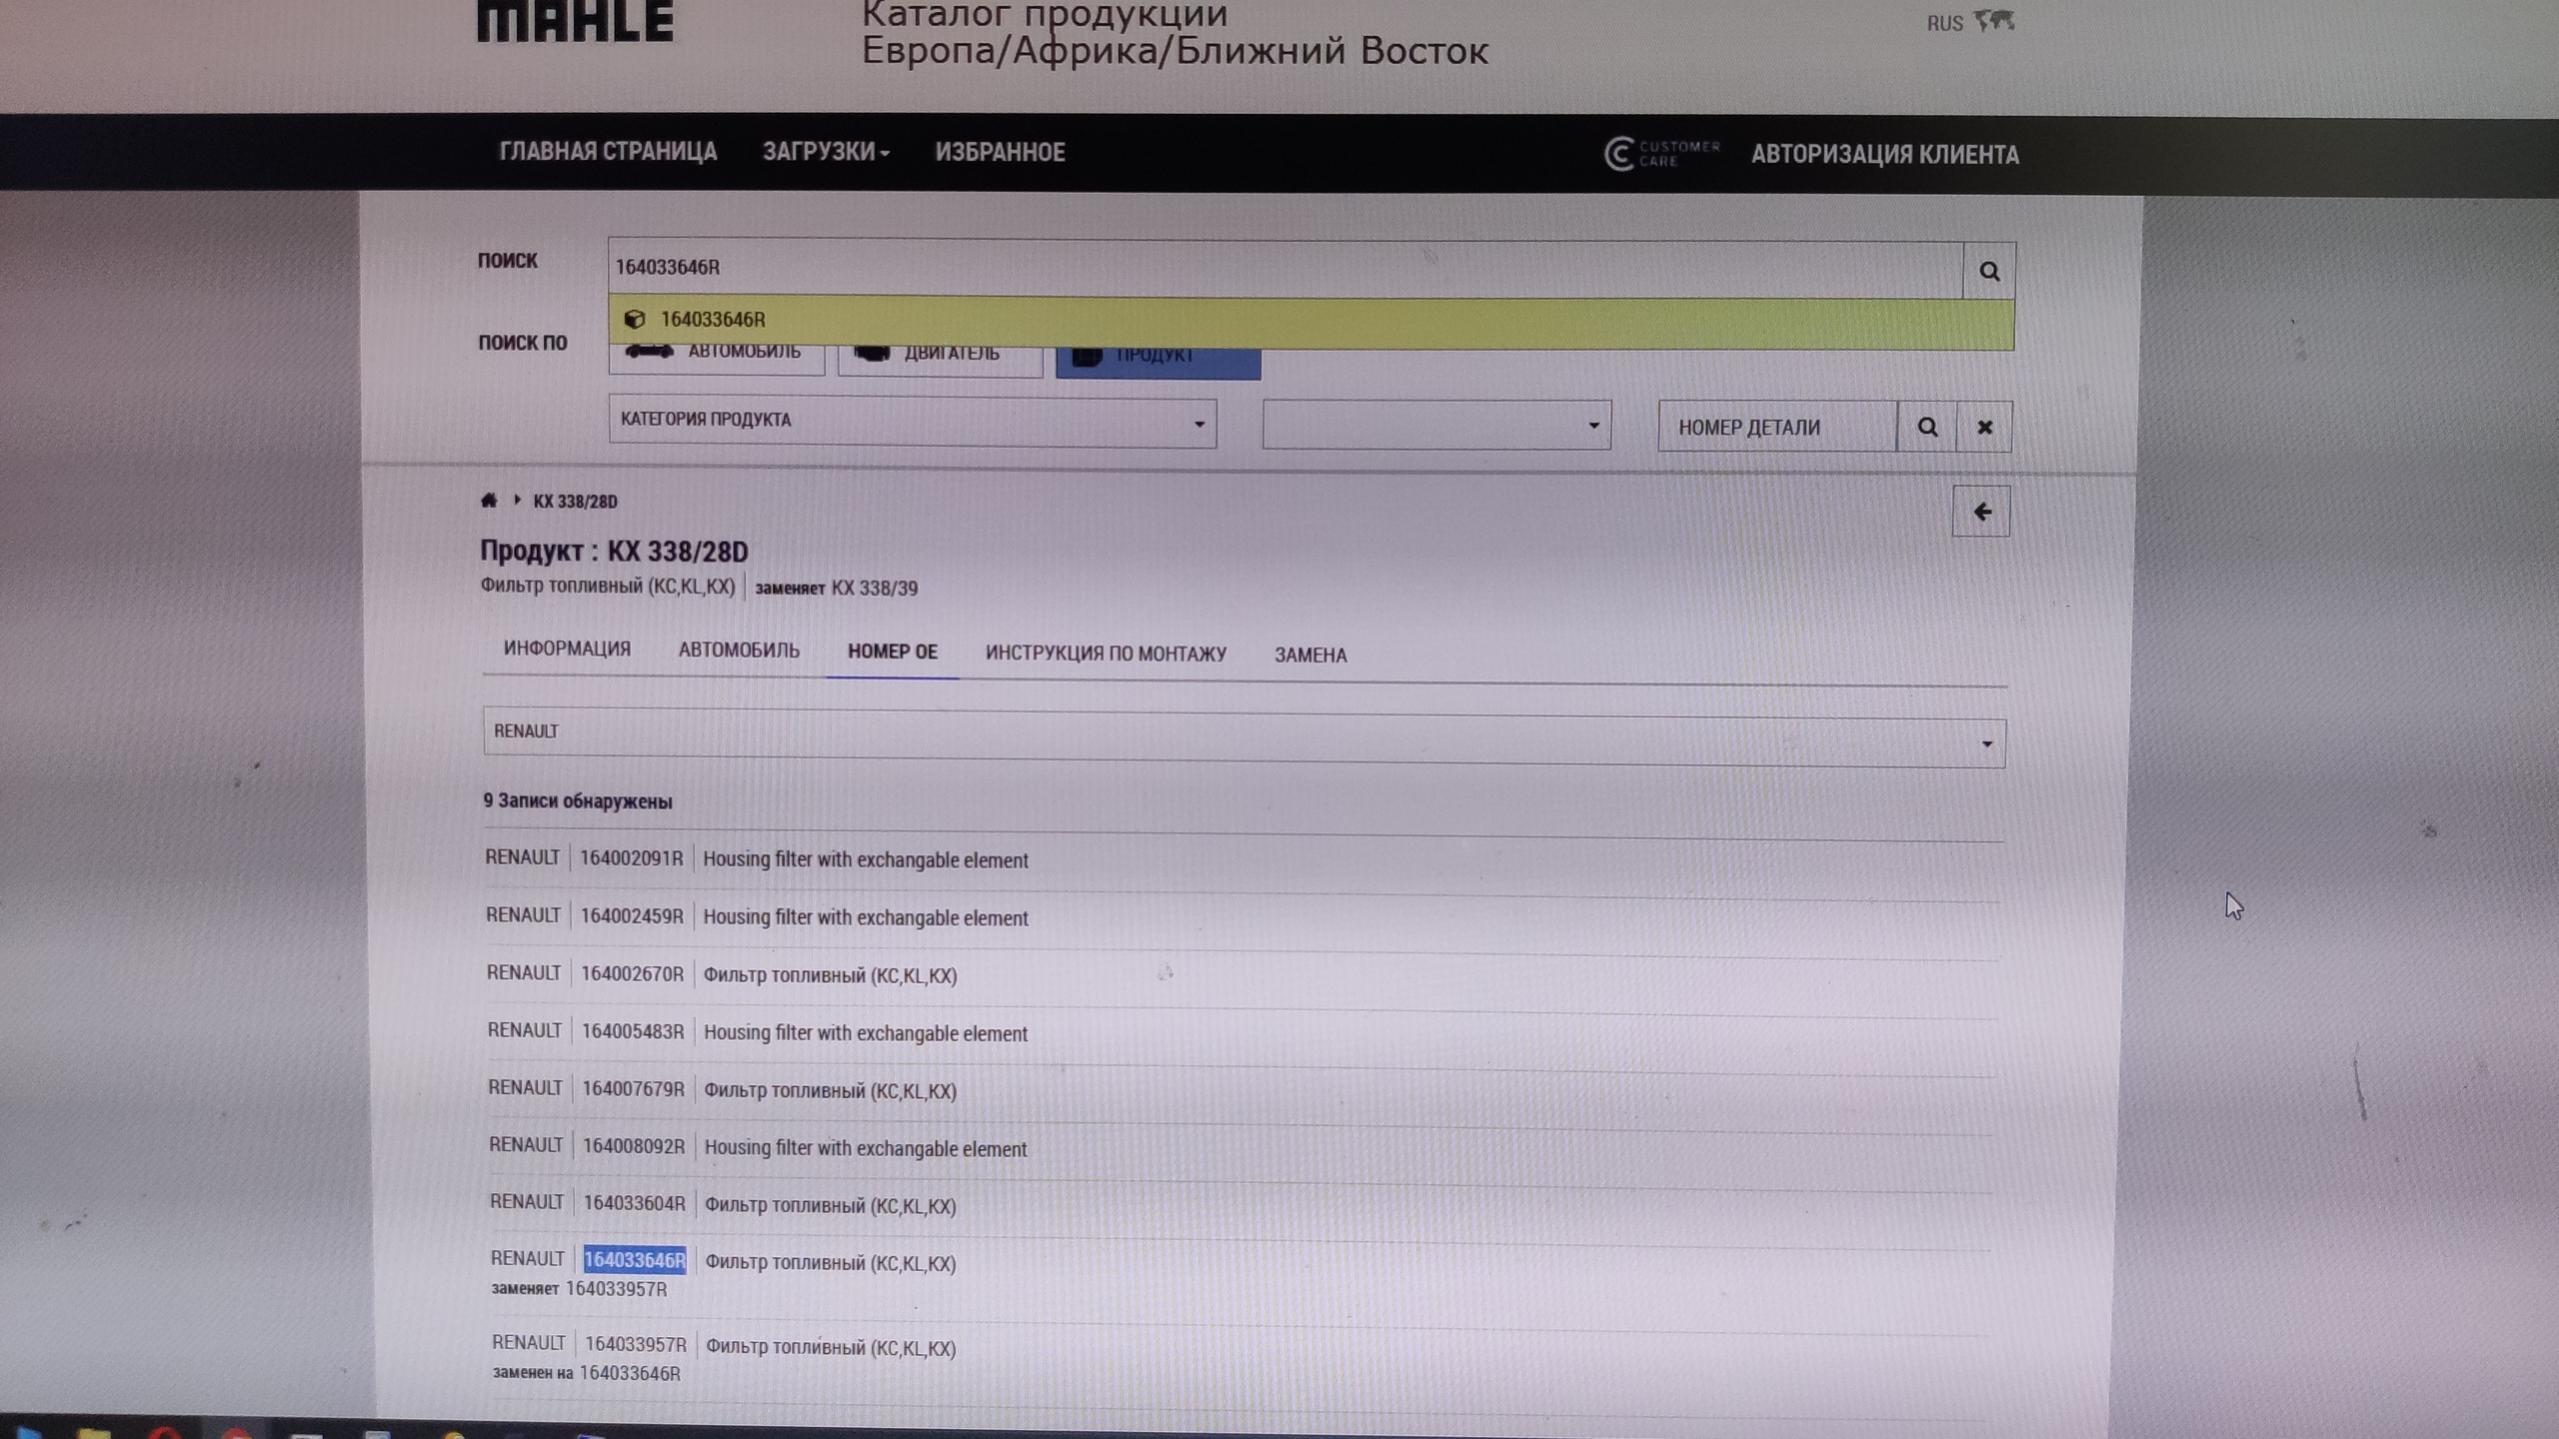Screen dimensions: 2559x1439
Task: Select search by АВТОМОБИЛЬ
Action: [x=716, y=360]
